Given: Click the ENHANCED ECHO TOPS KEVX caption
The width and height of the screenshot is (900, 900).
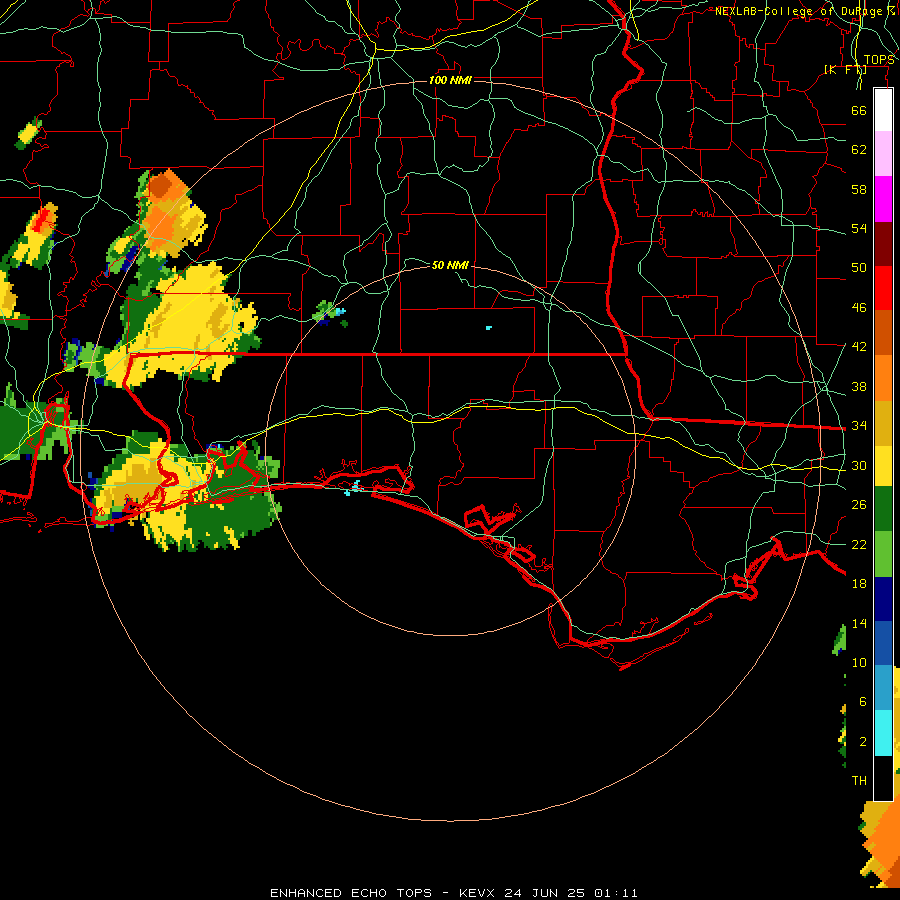Looking at the screenshot, I should [x=453, y=893].
